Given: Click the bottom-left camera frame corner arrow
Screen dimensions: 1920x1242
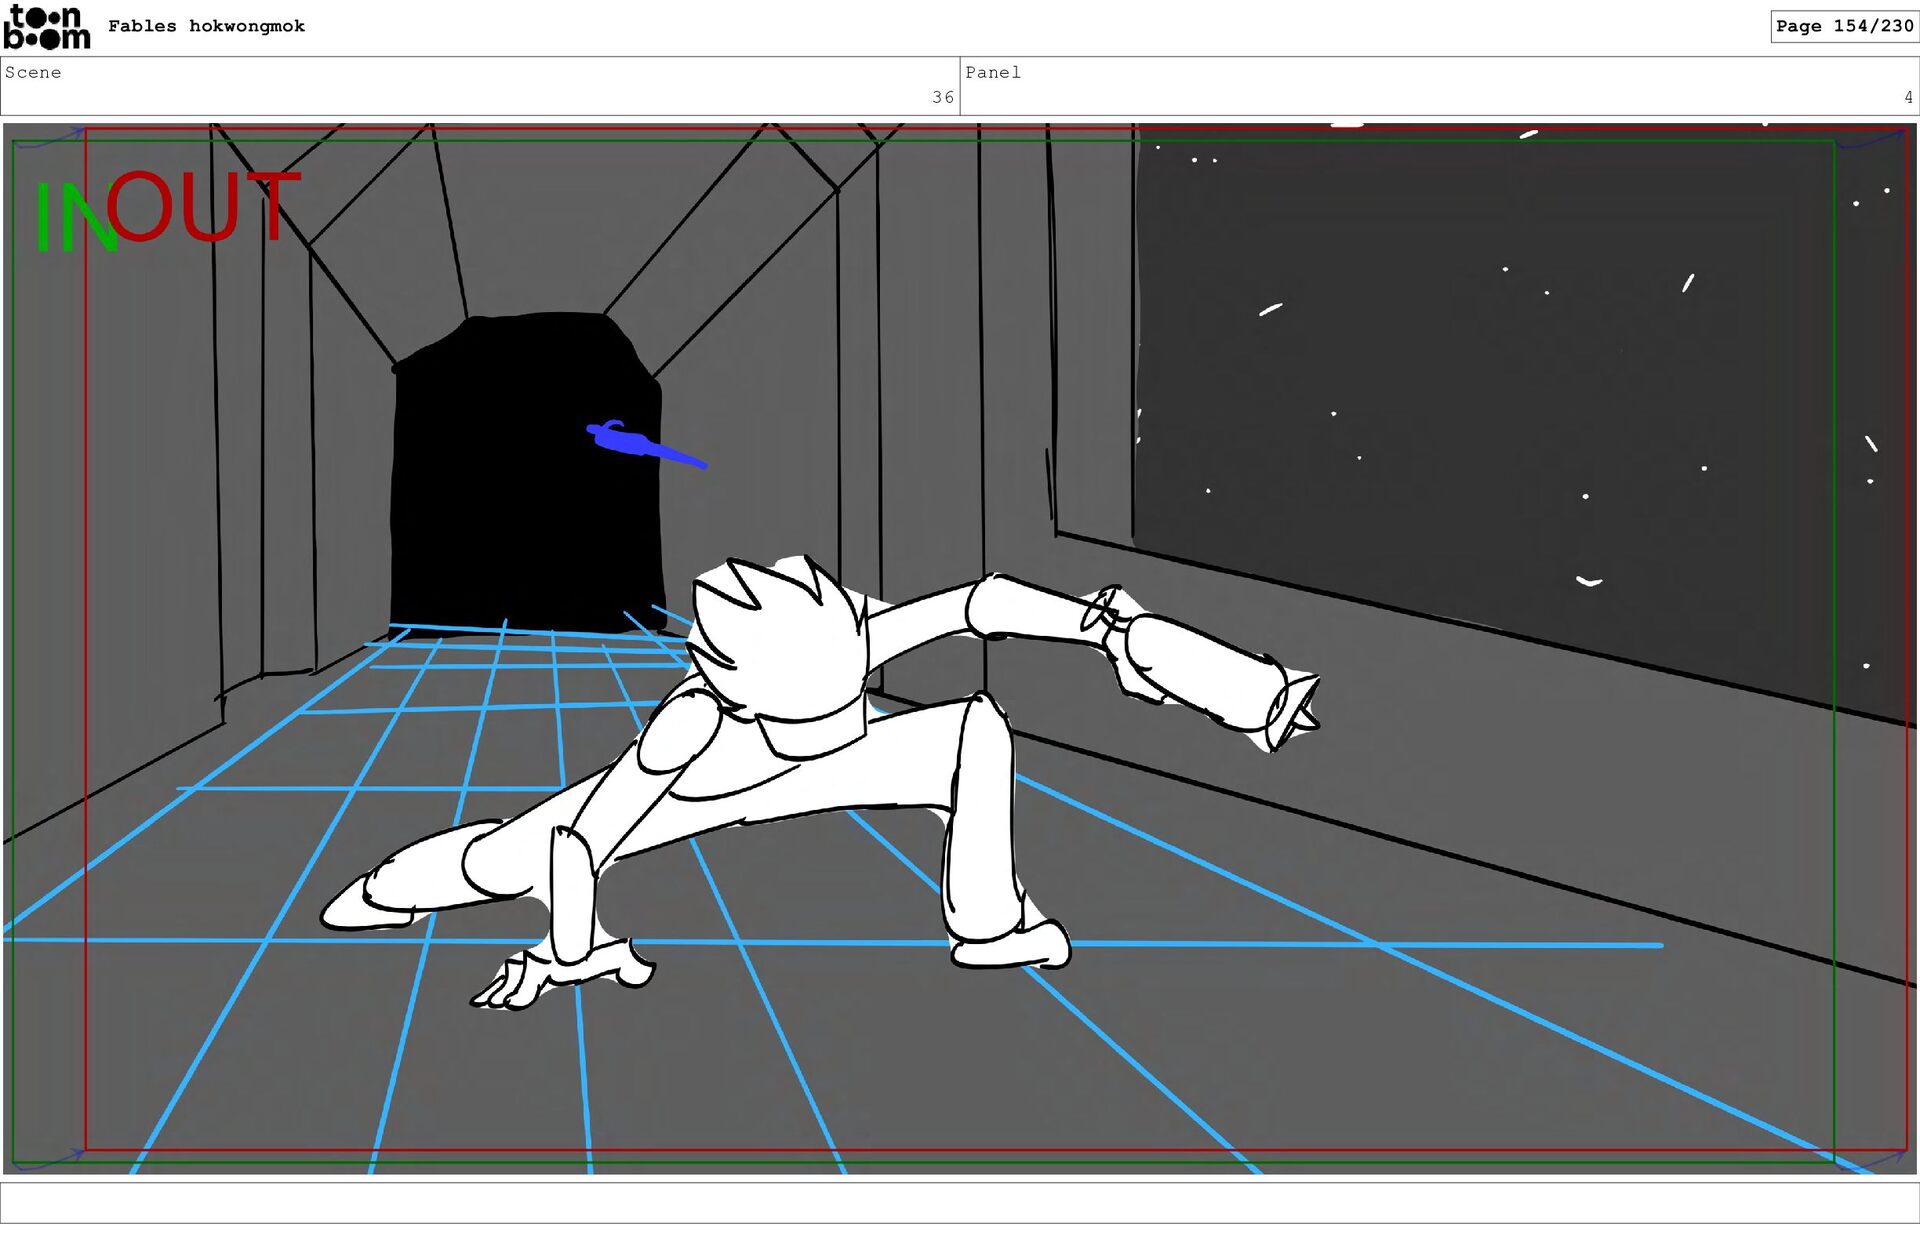Looking at the screenshot, I should point(50,1160).
